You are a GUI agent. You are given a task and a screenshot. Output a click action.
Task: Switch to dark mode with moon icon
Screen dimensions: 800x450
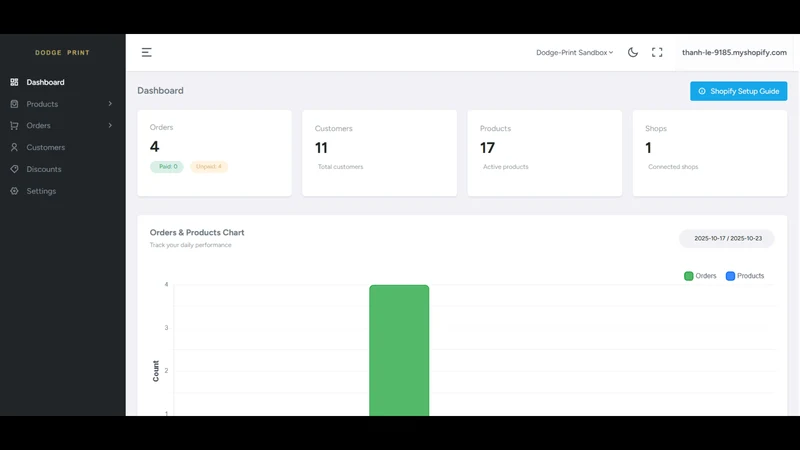[633, 52]
